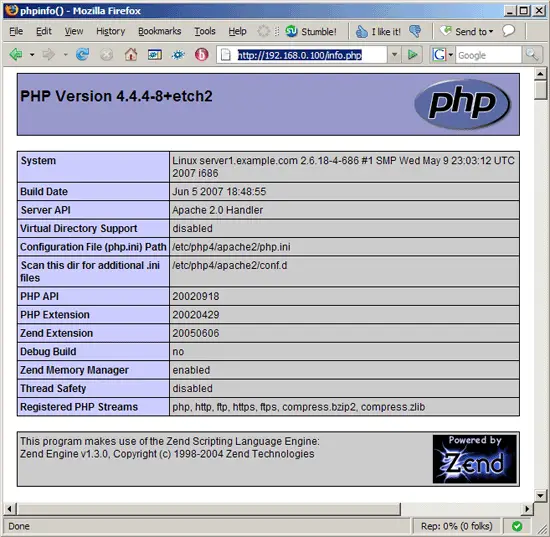The image size is (550, 537).
Task: Click the green Back arrow button
Action: [x=16, y=55]
